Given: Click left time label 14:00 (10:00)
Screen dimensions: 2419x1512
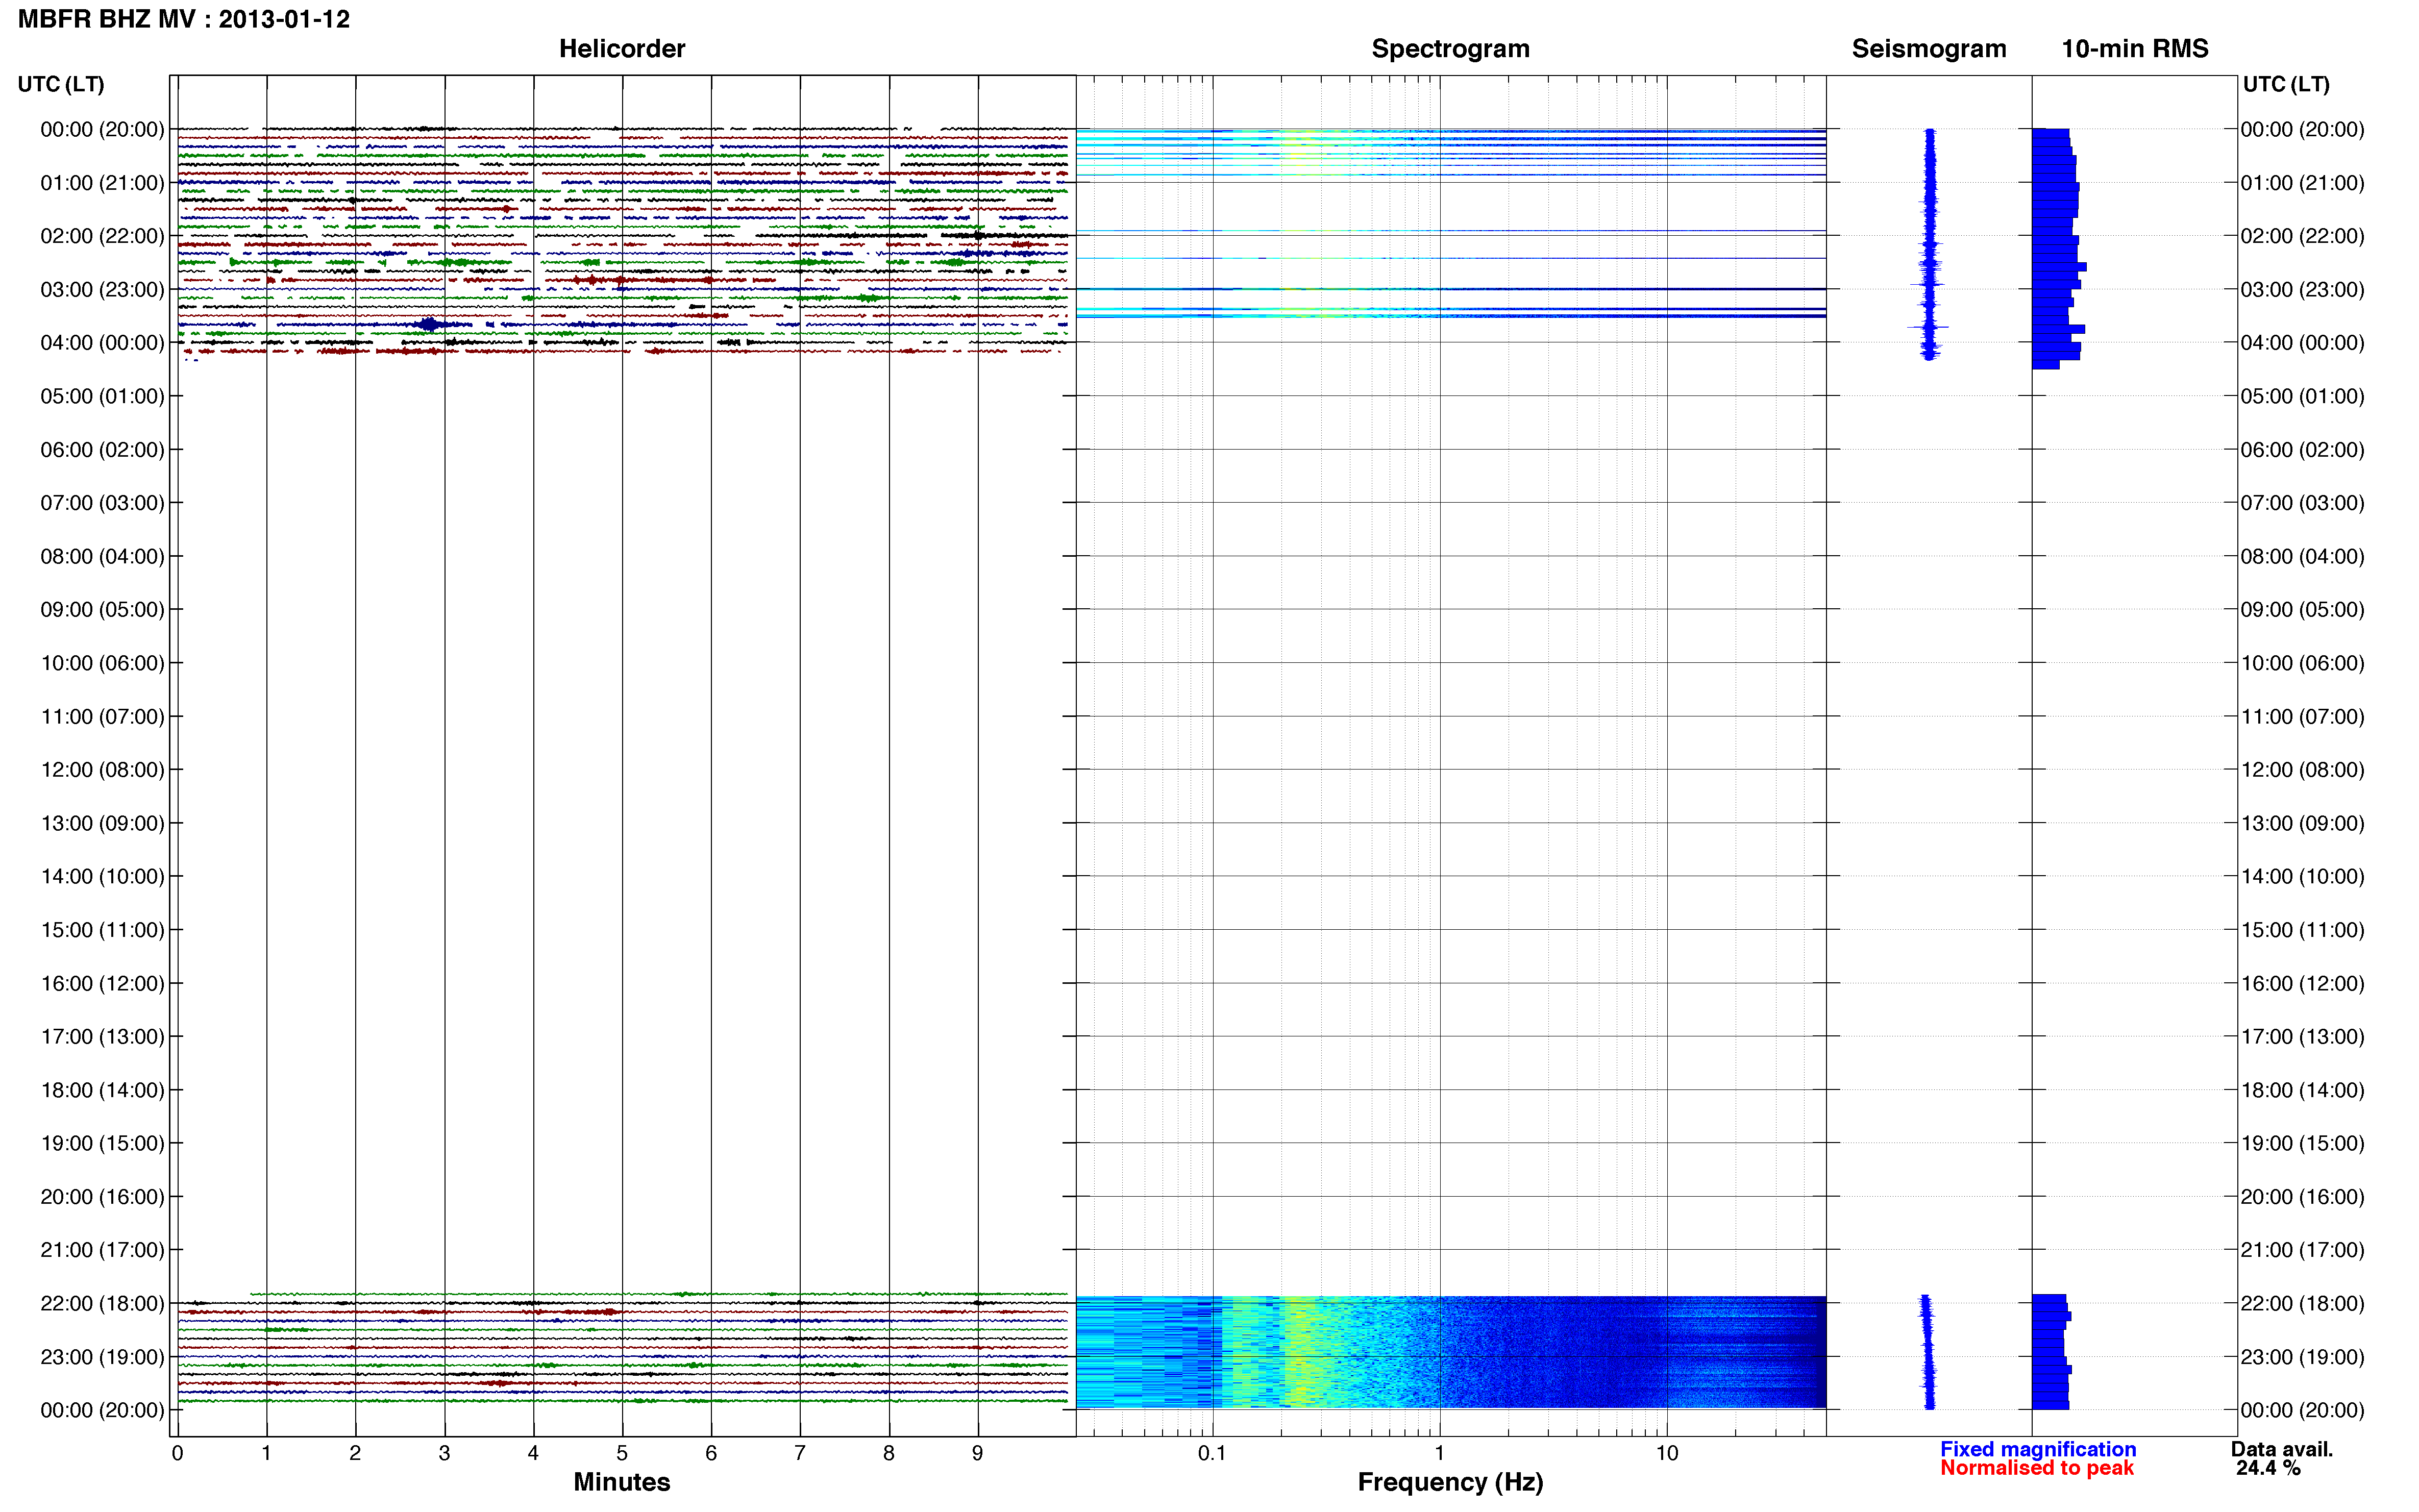Looking at the screenshot, I should (x=102, y=876).
